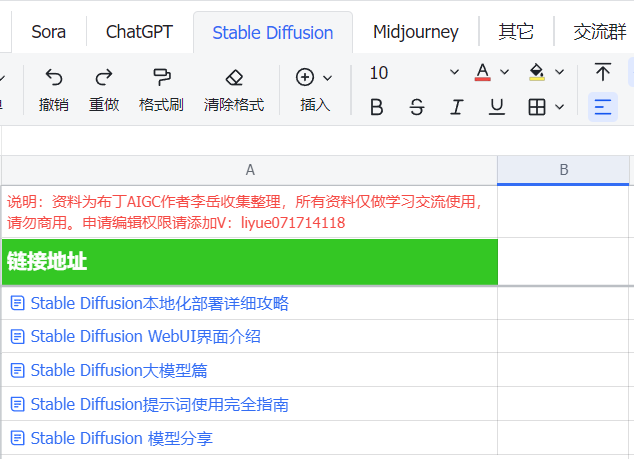Expand font color options arrow
The image size is (634, 459).
tap(504, 72)
